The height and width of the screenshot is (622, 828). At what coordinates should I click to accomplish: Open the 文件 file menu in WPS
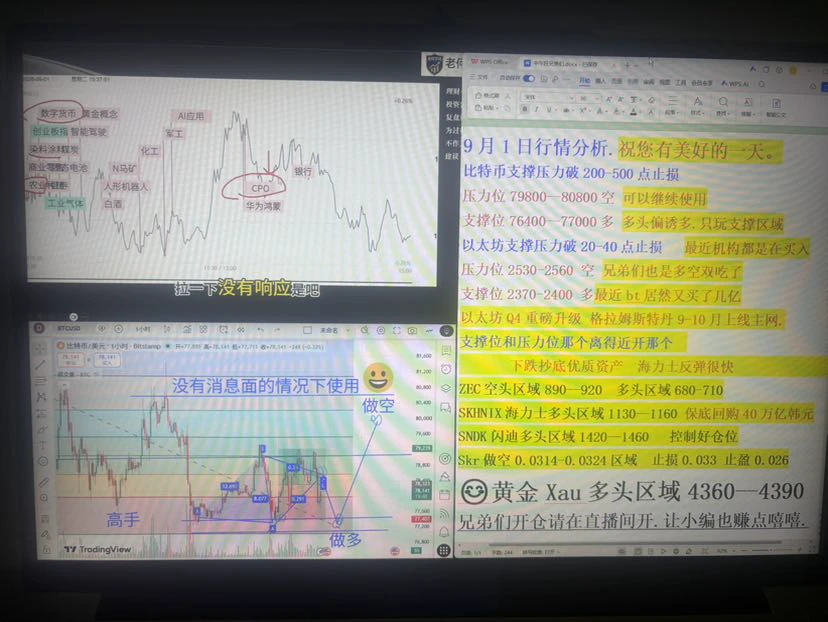click(x=480, y=77)
